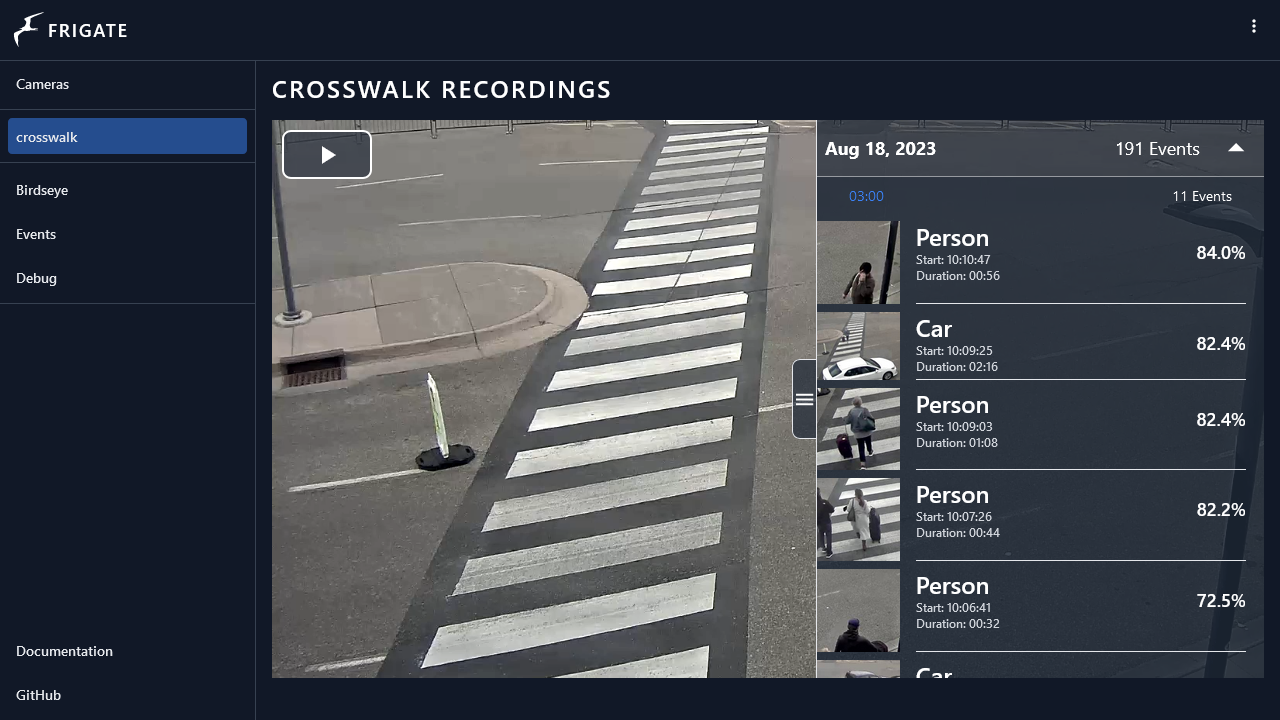
Task: Click the Frigate bird logo
Action: 29,30
